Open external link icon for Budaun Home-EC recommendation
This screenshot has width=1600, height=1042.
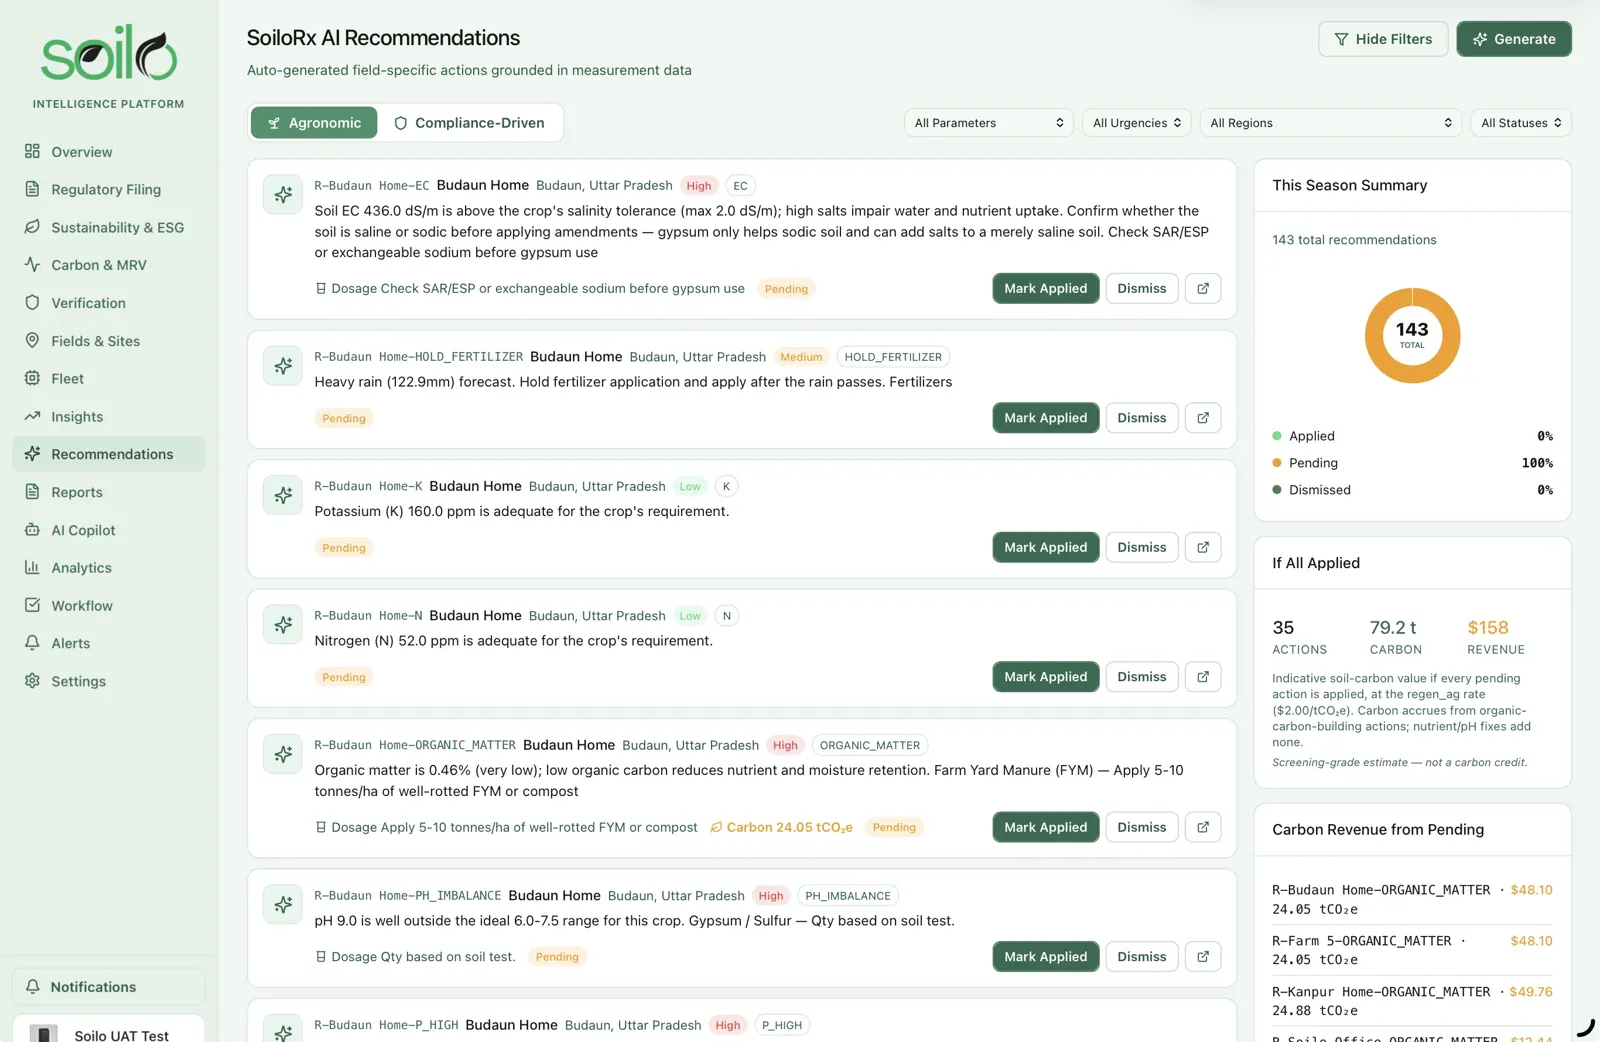[x=1203, y=288]
